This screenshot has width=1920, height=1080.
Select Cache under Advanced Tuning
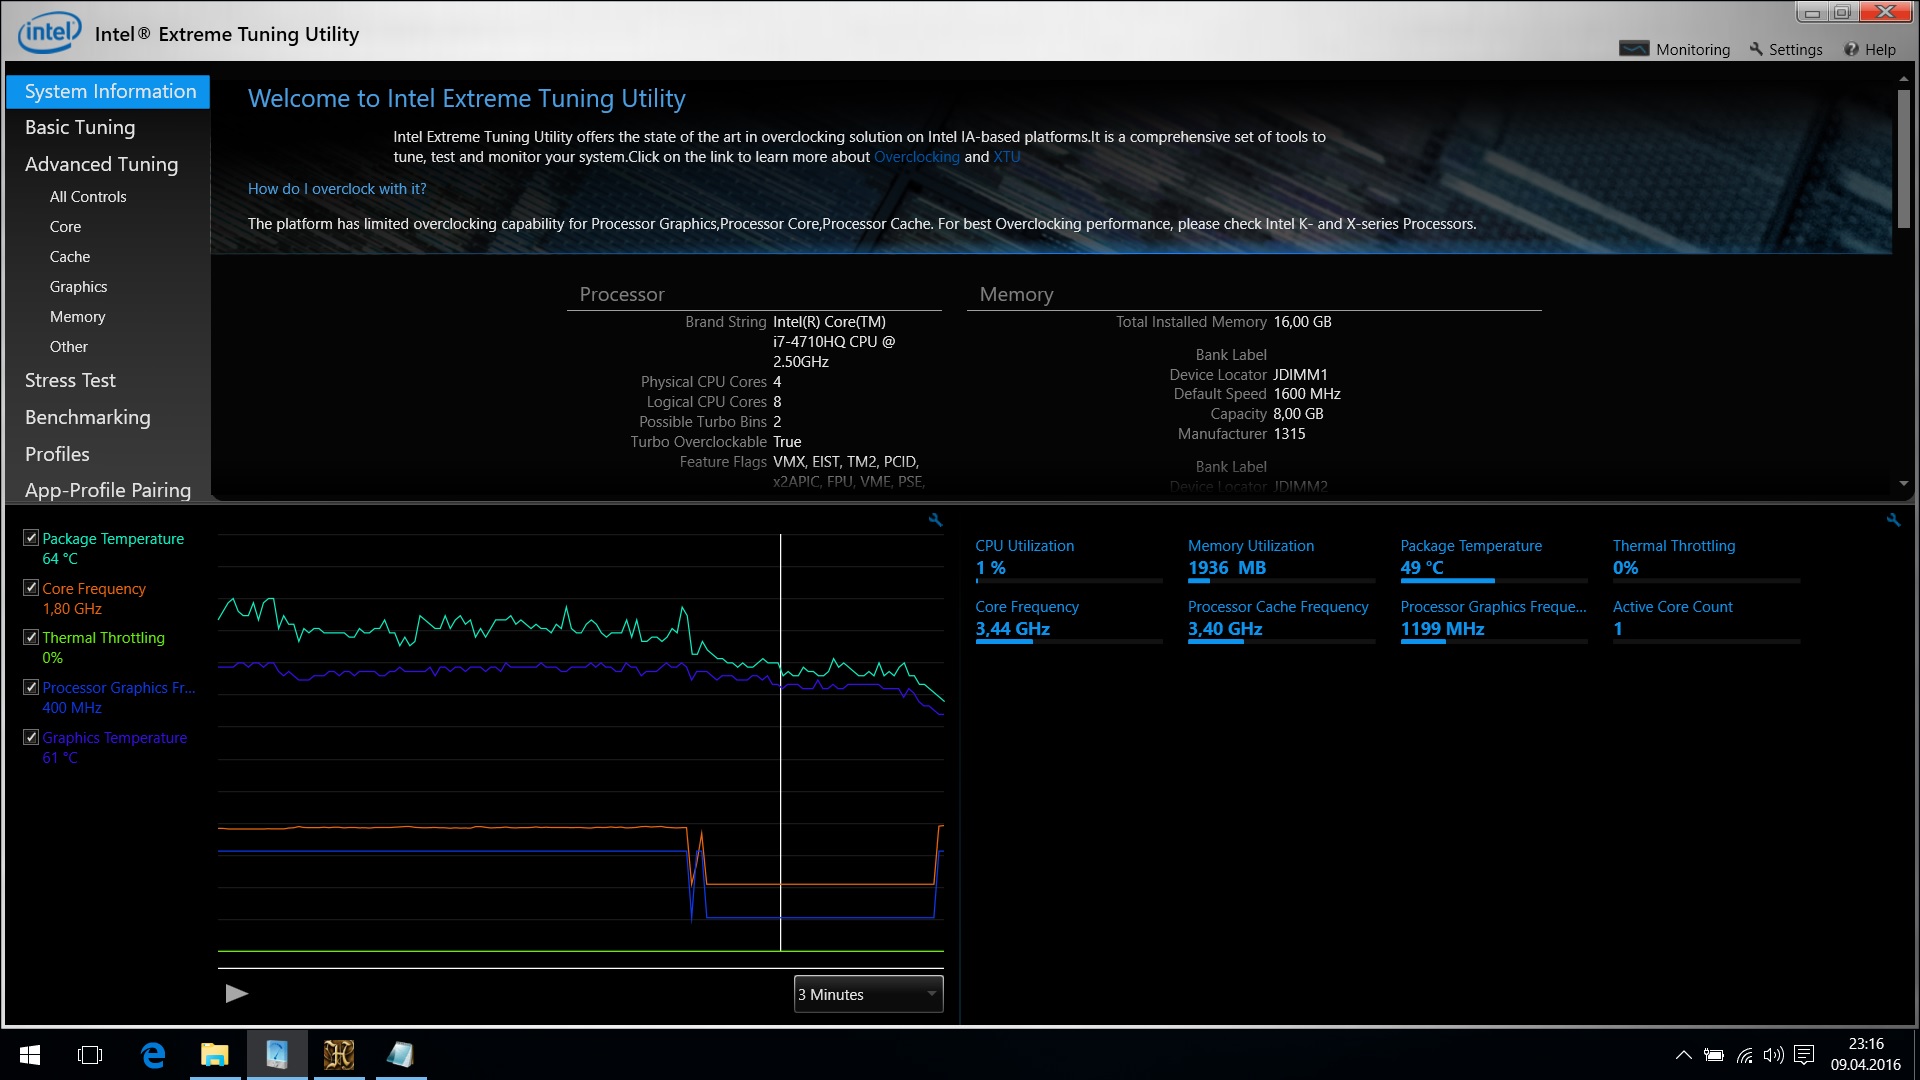(70, 257)
